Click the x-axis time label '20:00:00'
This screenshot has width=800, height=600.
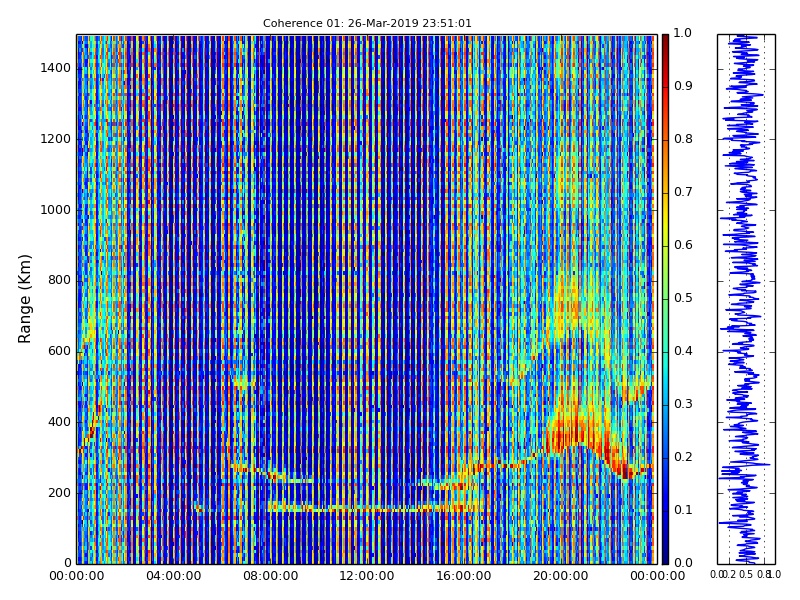click(561, 577)
